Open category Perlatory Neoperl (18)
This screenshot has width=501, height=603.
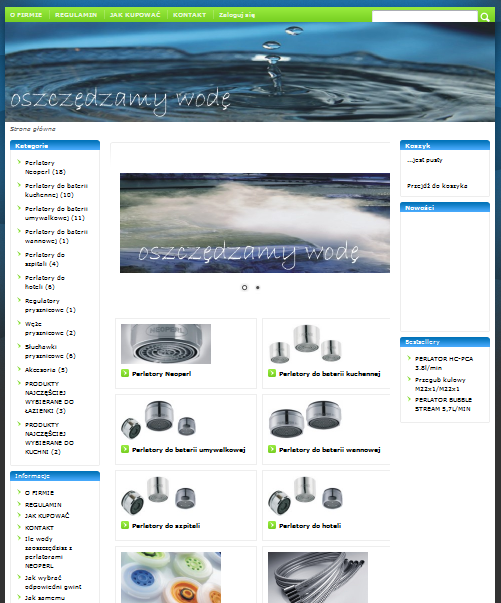pyautogui.click(x=45, y=167)
